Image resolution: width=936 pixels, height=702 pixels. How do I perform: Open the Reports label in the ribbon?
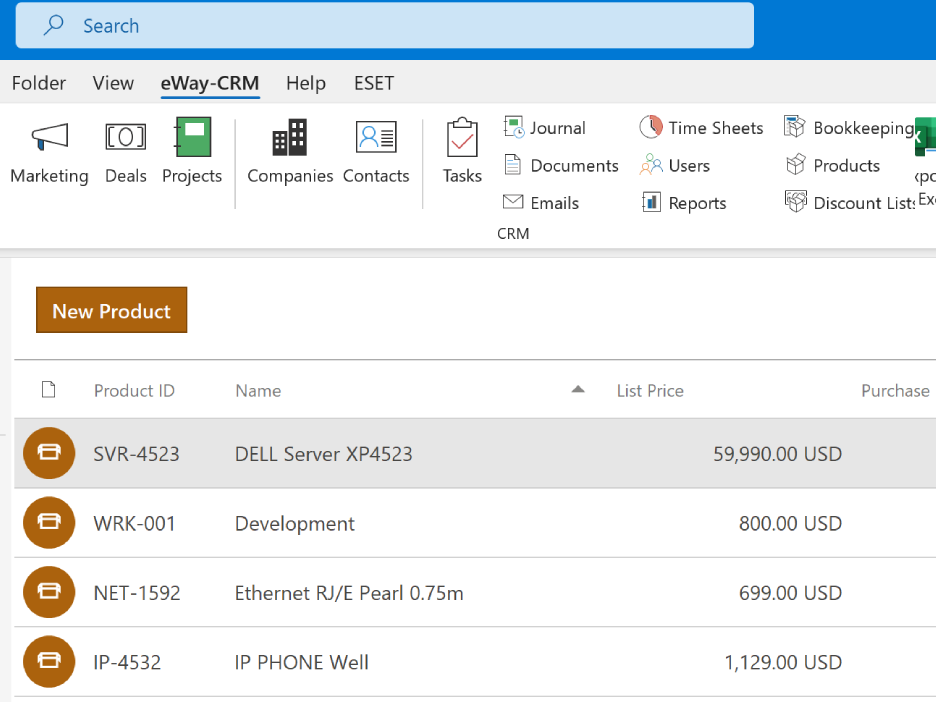click(697, 203)
